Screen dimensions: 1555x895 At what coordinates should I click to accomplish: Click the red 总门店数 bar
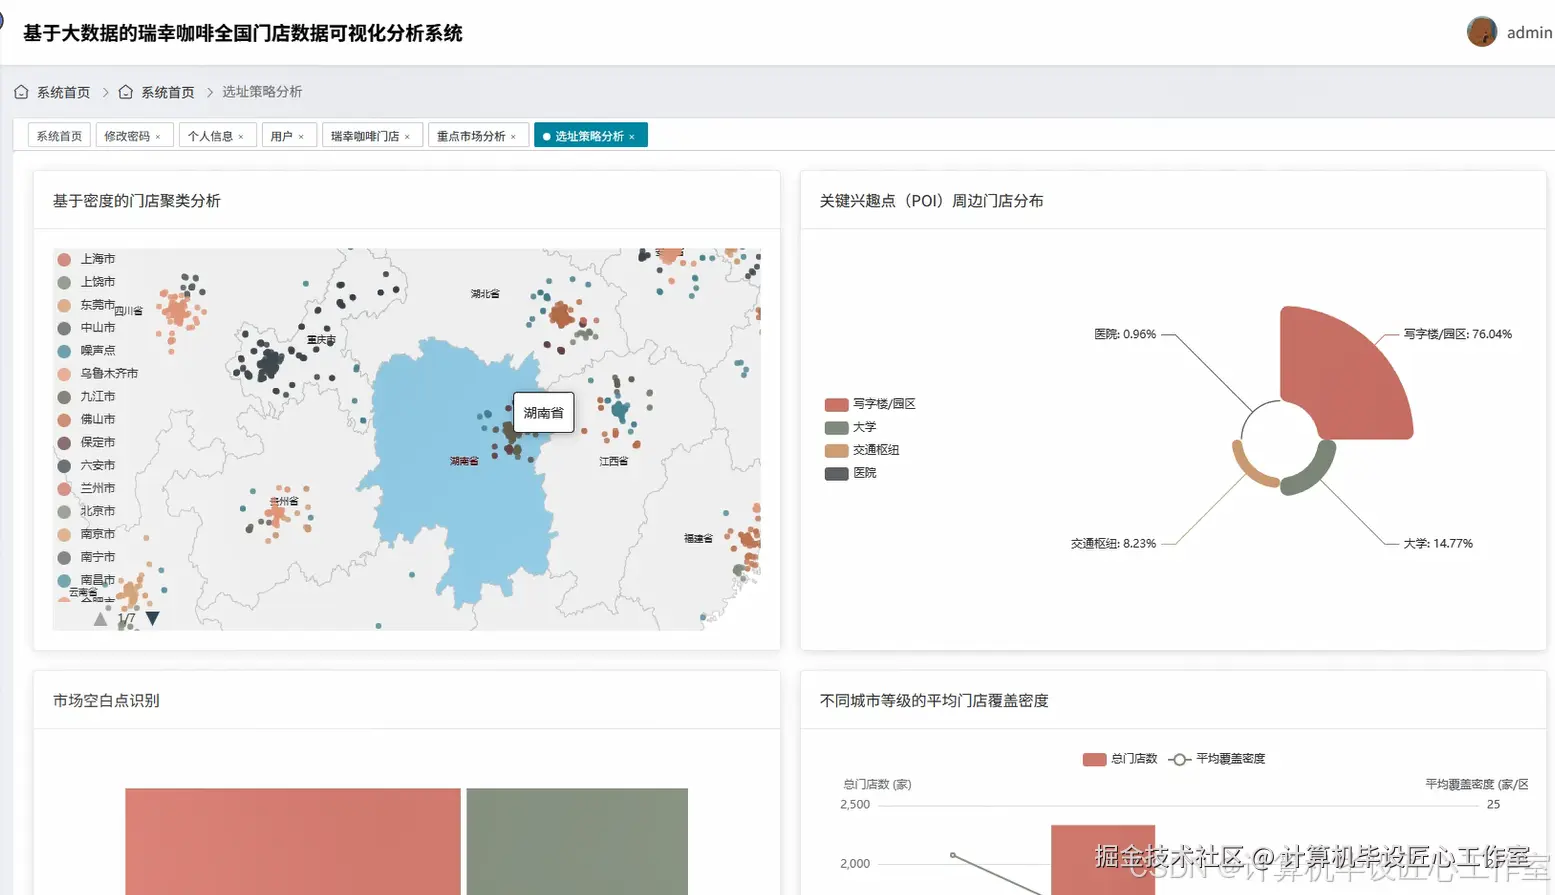pyautogui.click(x=1103, y=859)
